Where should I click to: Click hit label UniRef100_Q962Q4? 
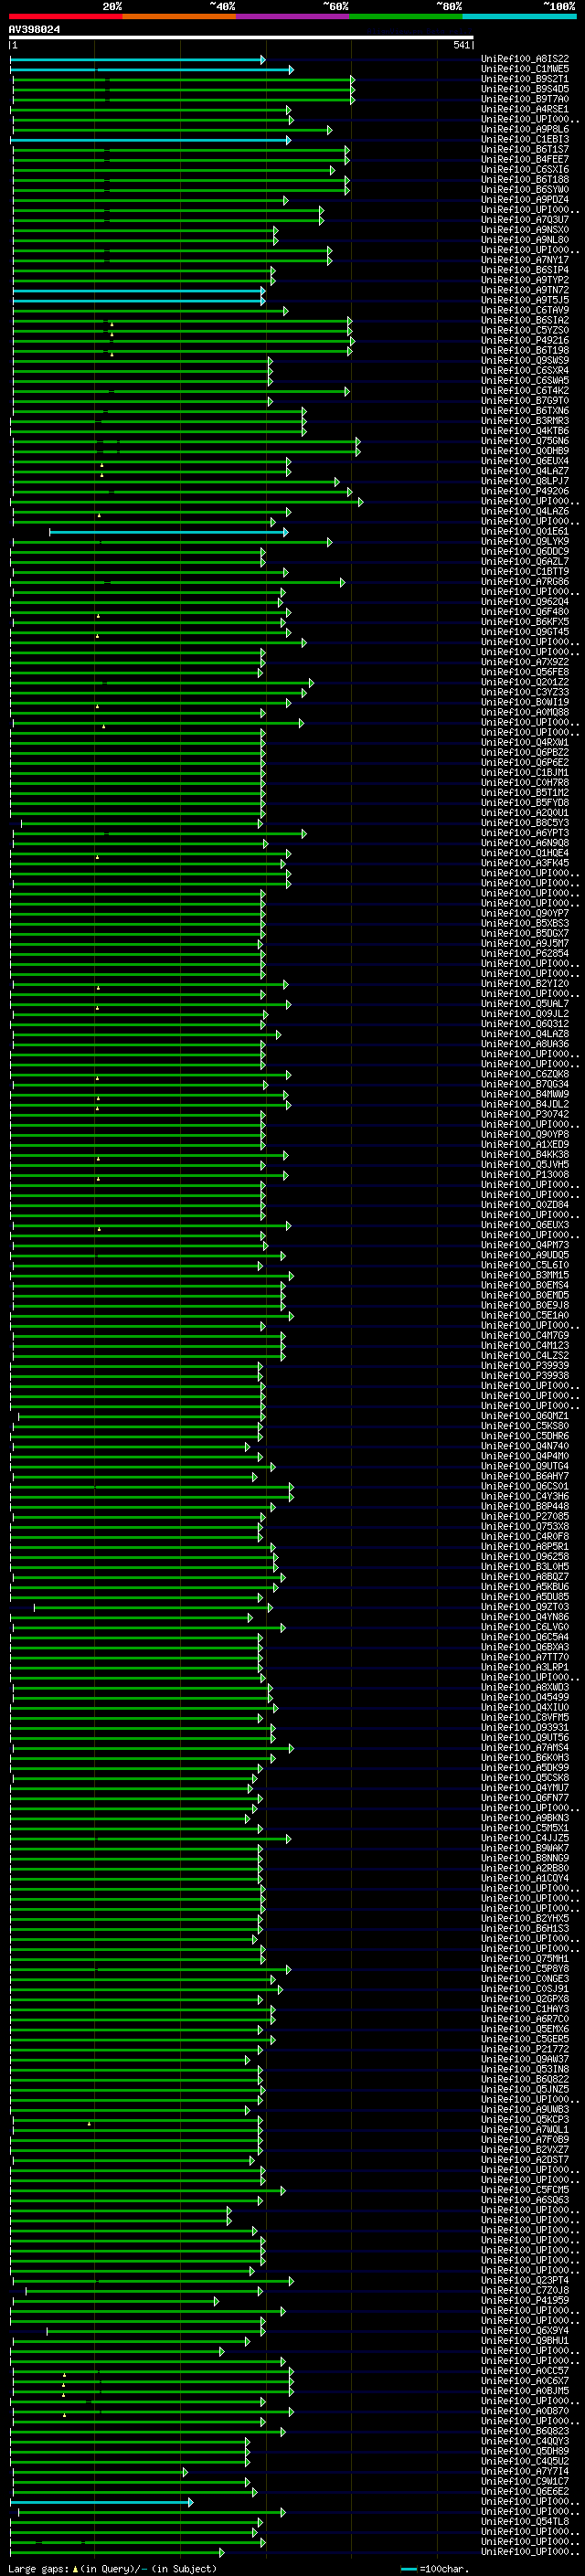(525, 602)
